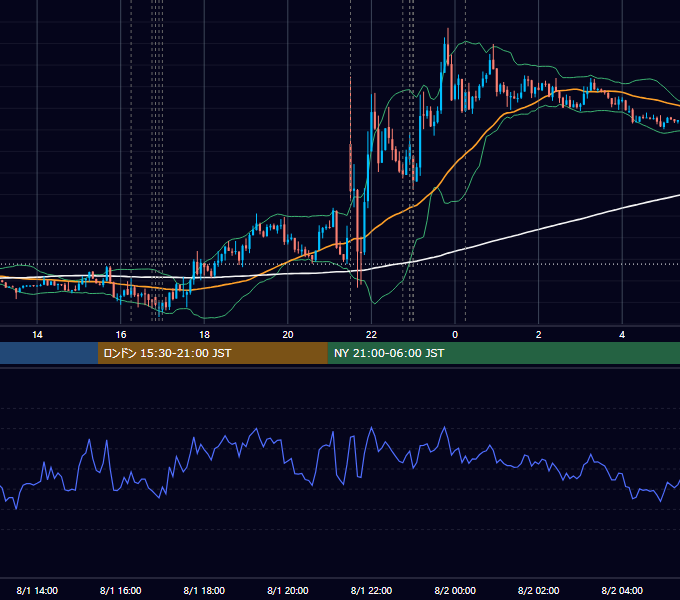Viewport: 680px width, 600px height.
Task: Click the "8/2 04:00" date label
Action: [x=622, y=590]
